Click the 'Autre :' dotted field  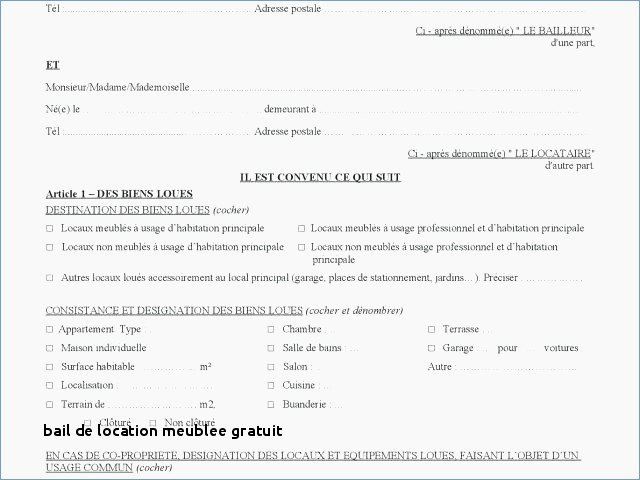pyautogui.click(x=518, y=369)
